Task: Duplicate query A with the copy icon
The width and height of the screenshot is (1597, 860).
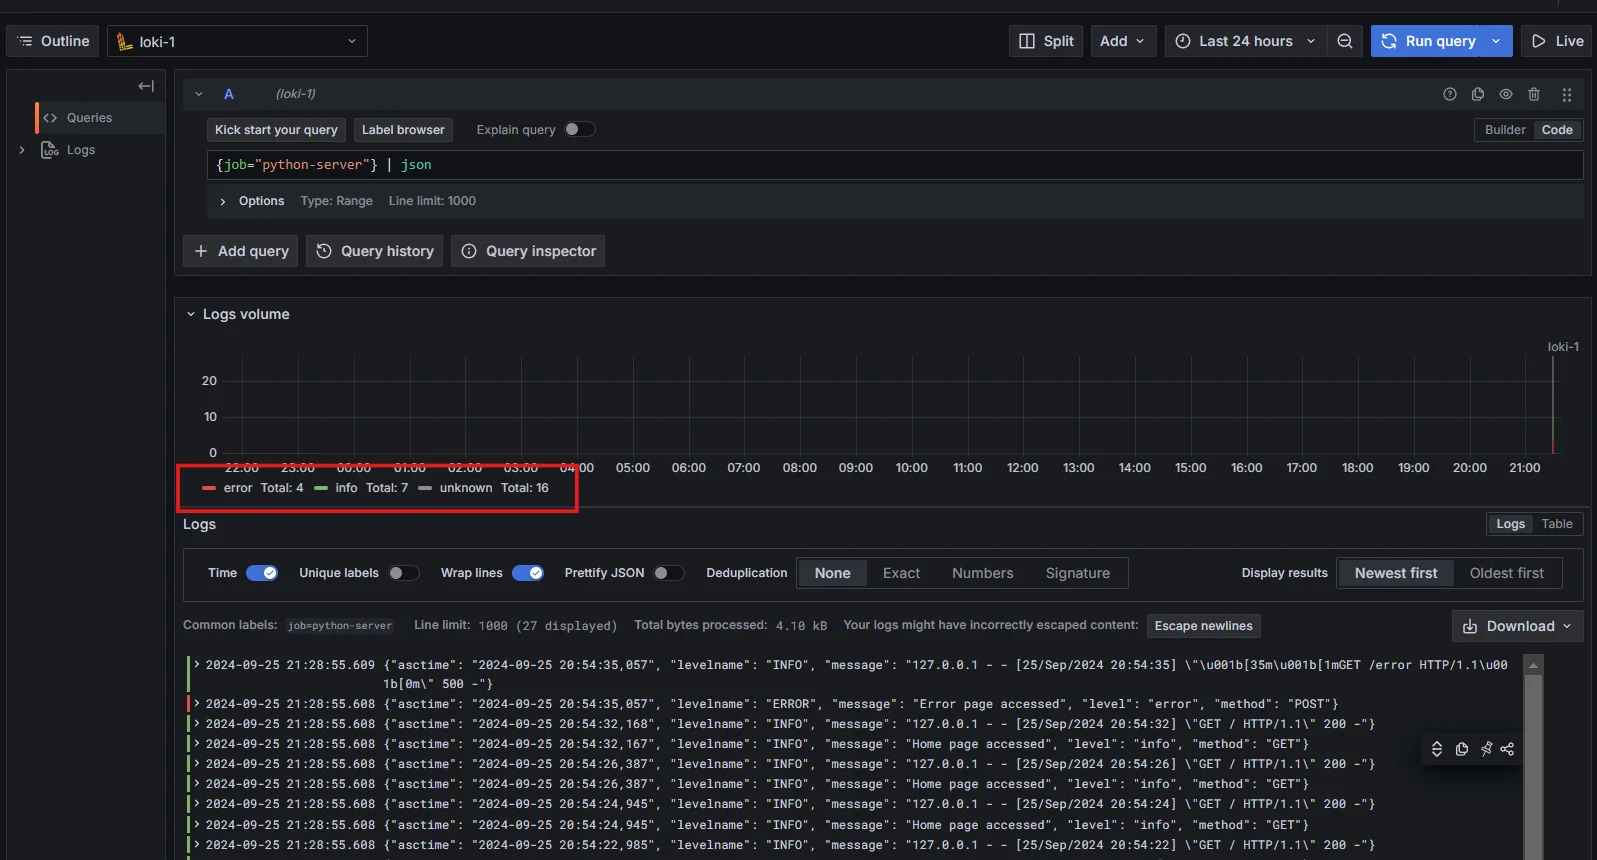Action: (x=1478, y=94)
